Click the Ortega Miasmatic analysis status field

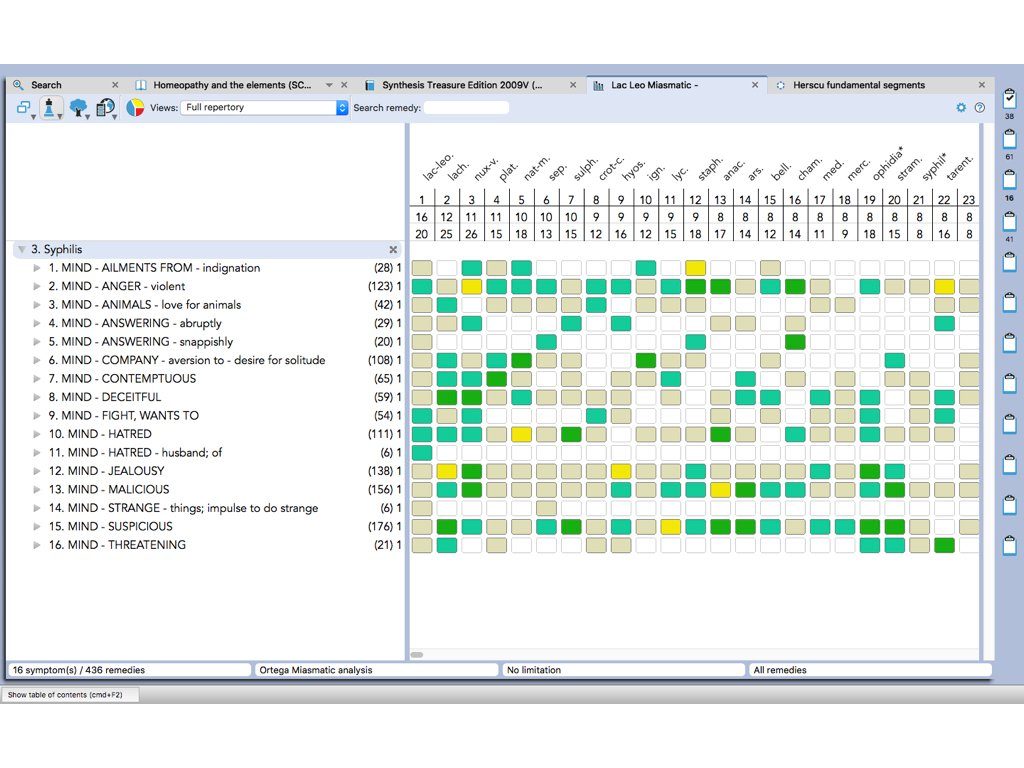pyautogui.click(x=376, y=670)
